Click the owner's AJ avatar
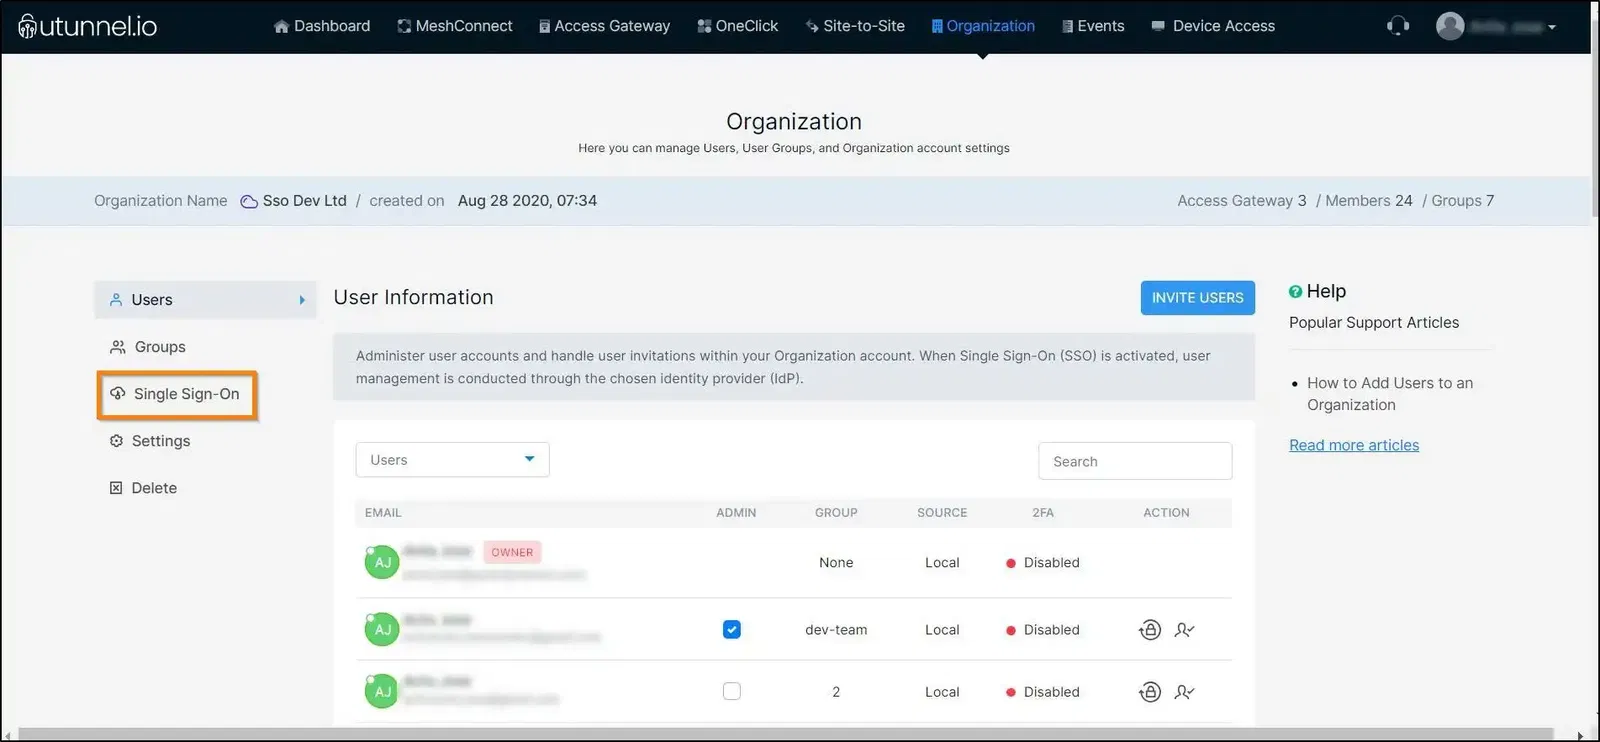The image size is (1600, 742). click(382, 563)
